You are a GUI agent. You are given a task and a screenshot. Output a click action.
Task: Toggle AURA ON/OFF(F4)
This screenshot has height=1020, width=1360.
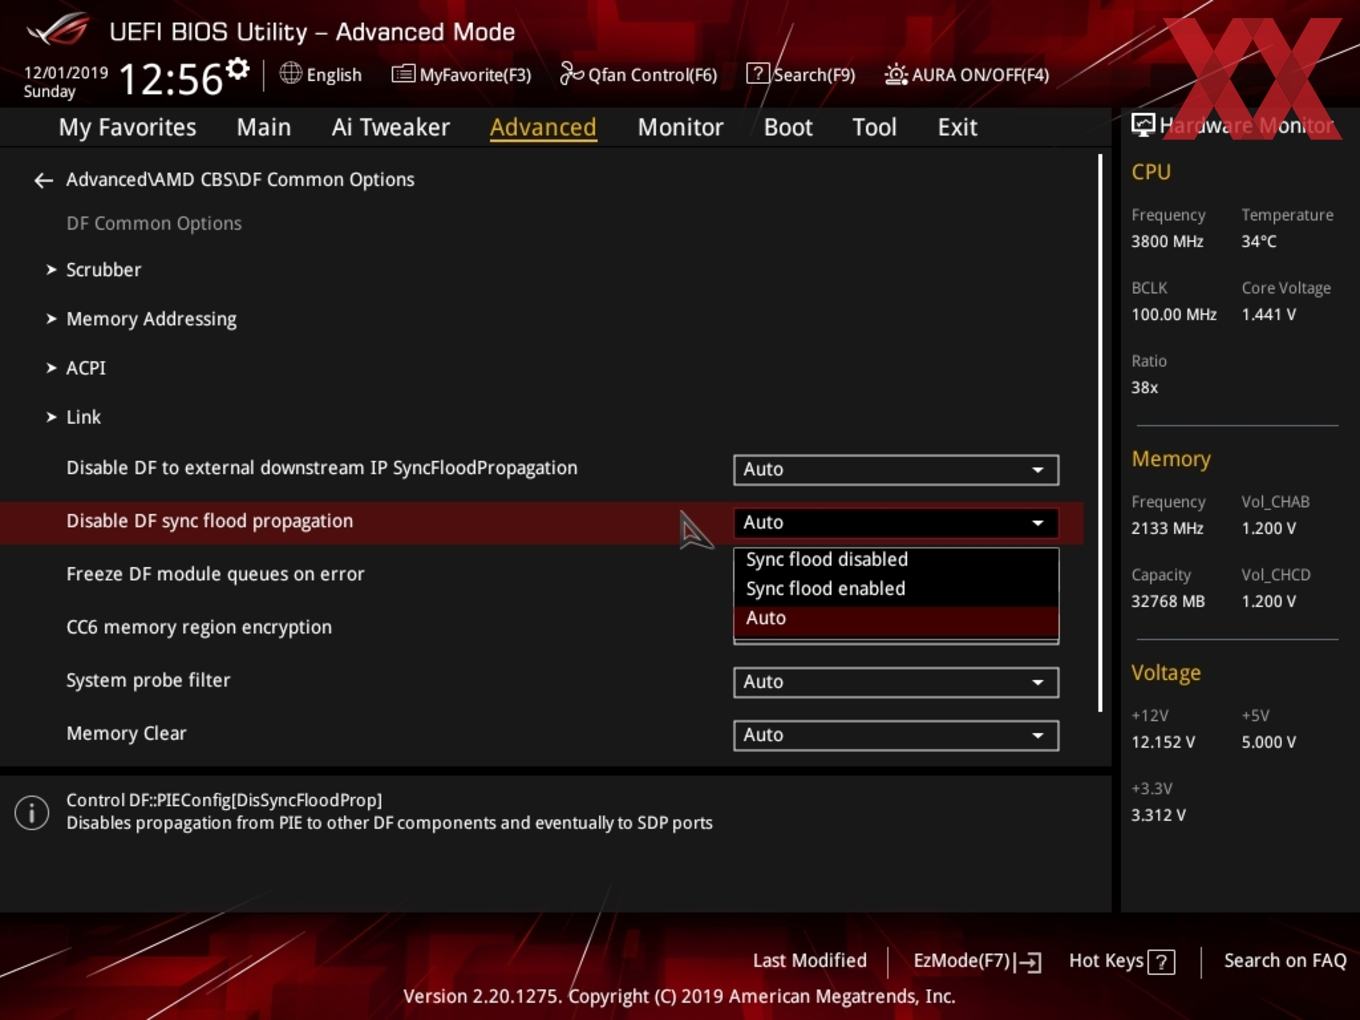(967, 74)
